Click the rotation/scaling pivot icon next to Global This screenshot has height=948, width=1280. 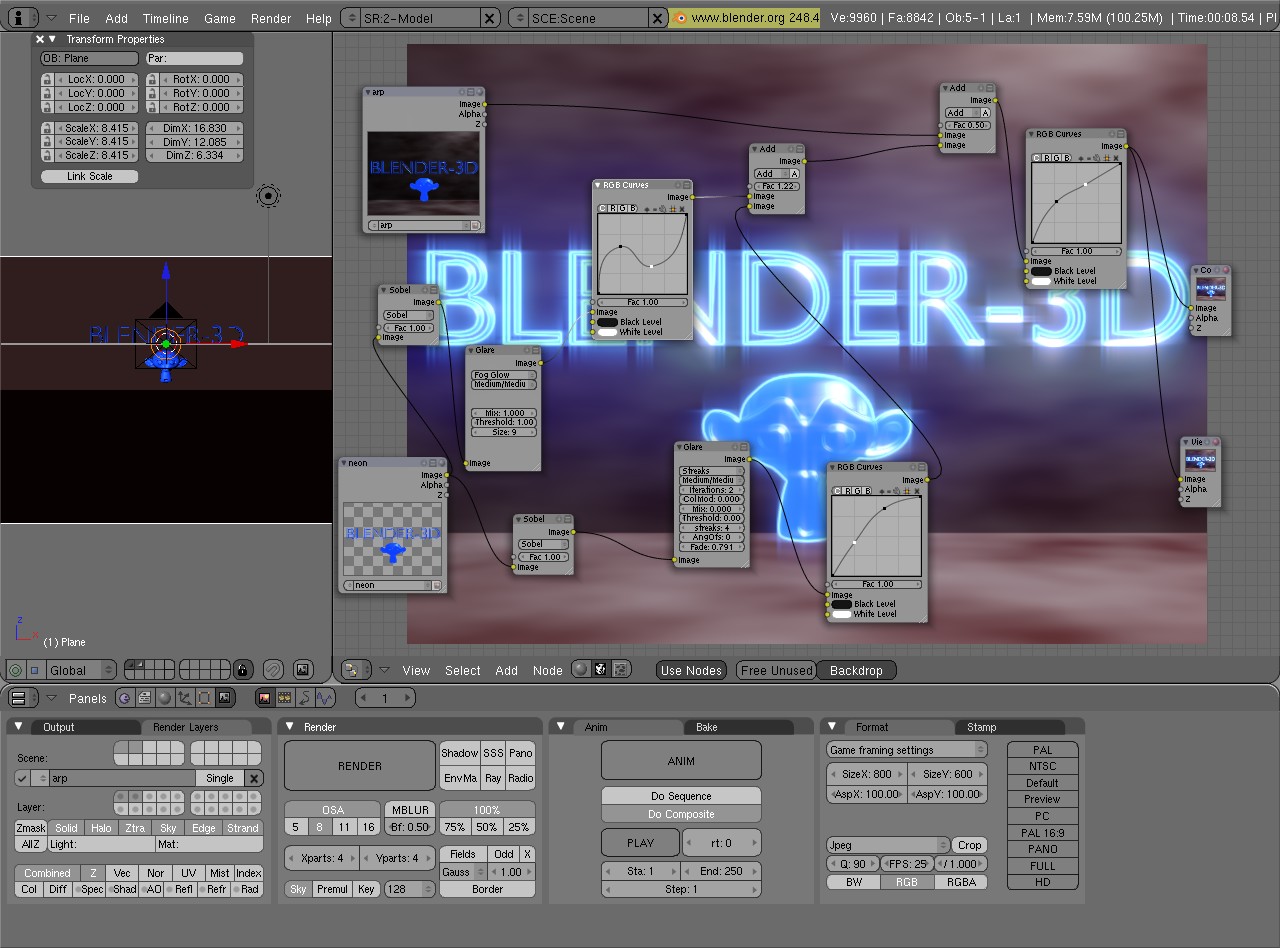[x=15, y=669]
